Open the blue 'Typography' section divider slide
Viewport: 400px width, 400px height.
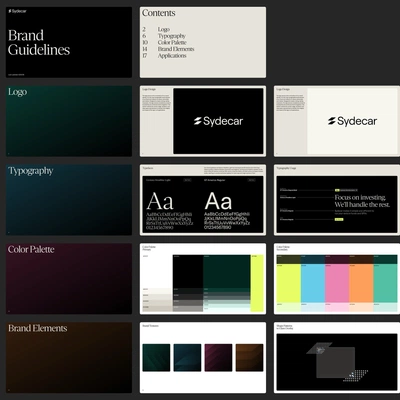69,200
